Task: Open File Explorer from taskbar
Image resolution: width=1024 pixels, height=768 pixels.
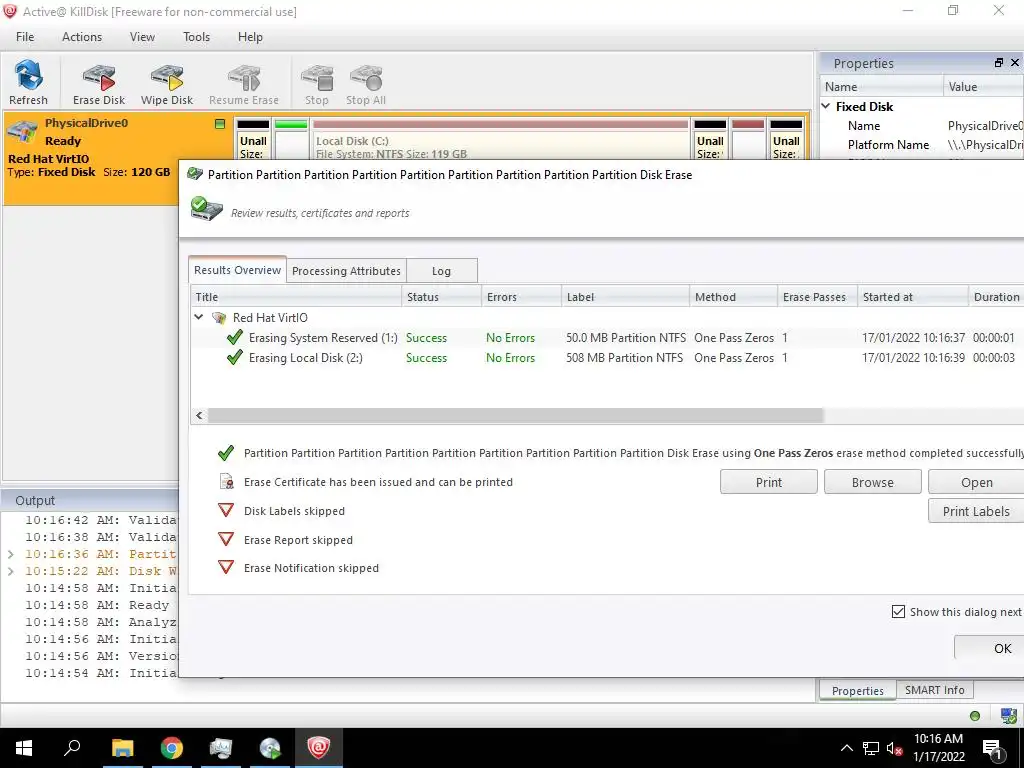Action: (x=122, y=748)
